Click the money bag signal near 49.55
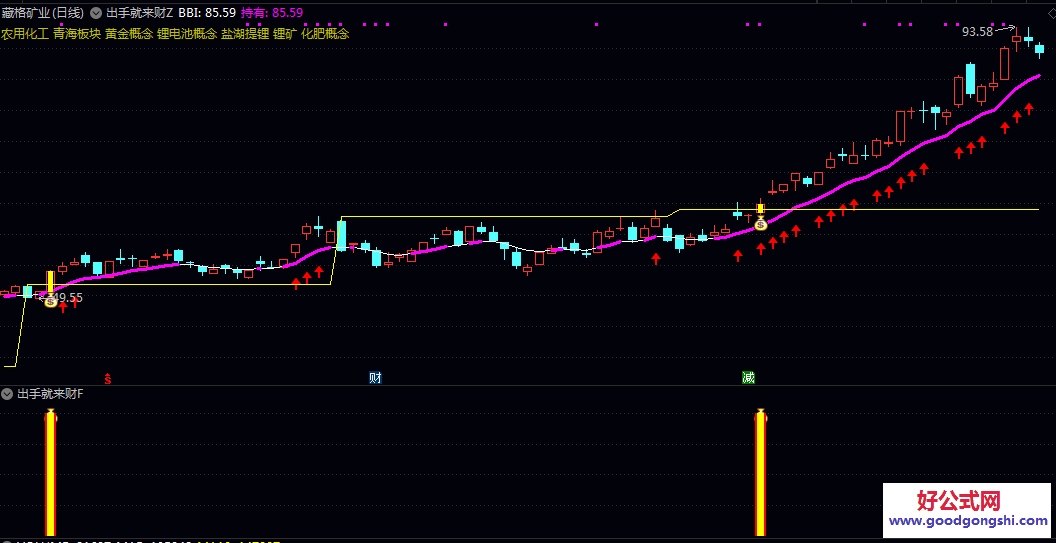 (x=51, y=302)
